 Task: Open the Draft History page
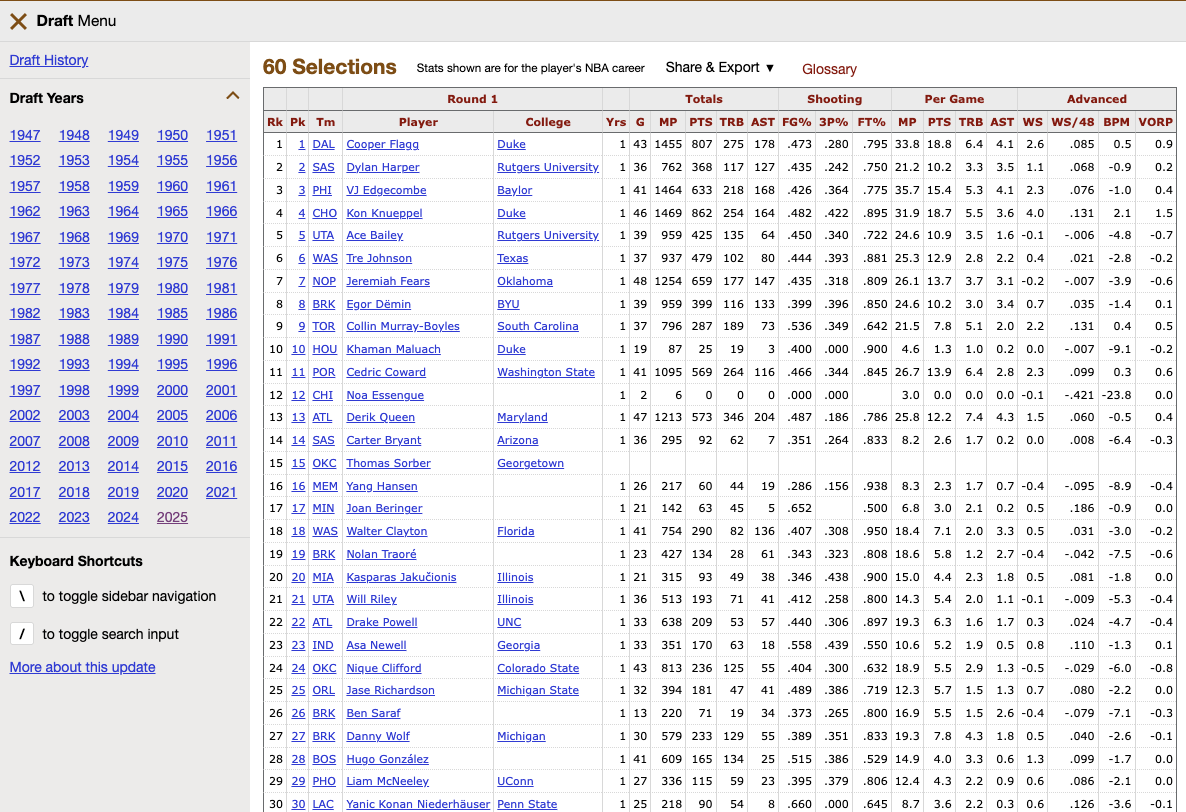coord(48,60)
